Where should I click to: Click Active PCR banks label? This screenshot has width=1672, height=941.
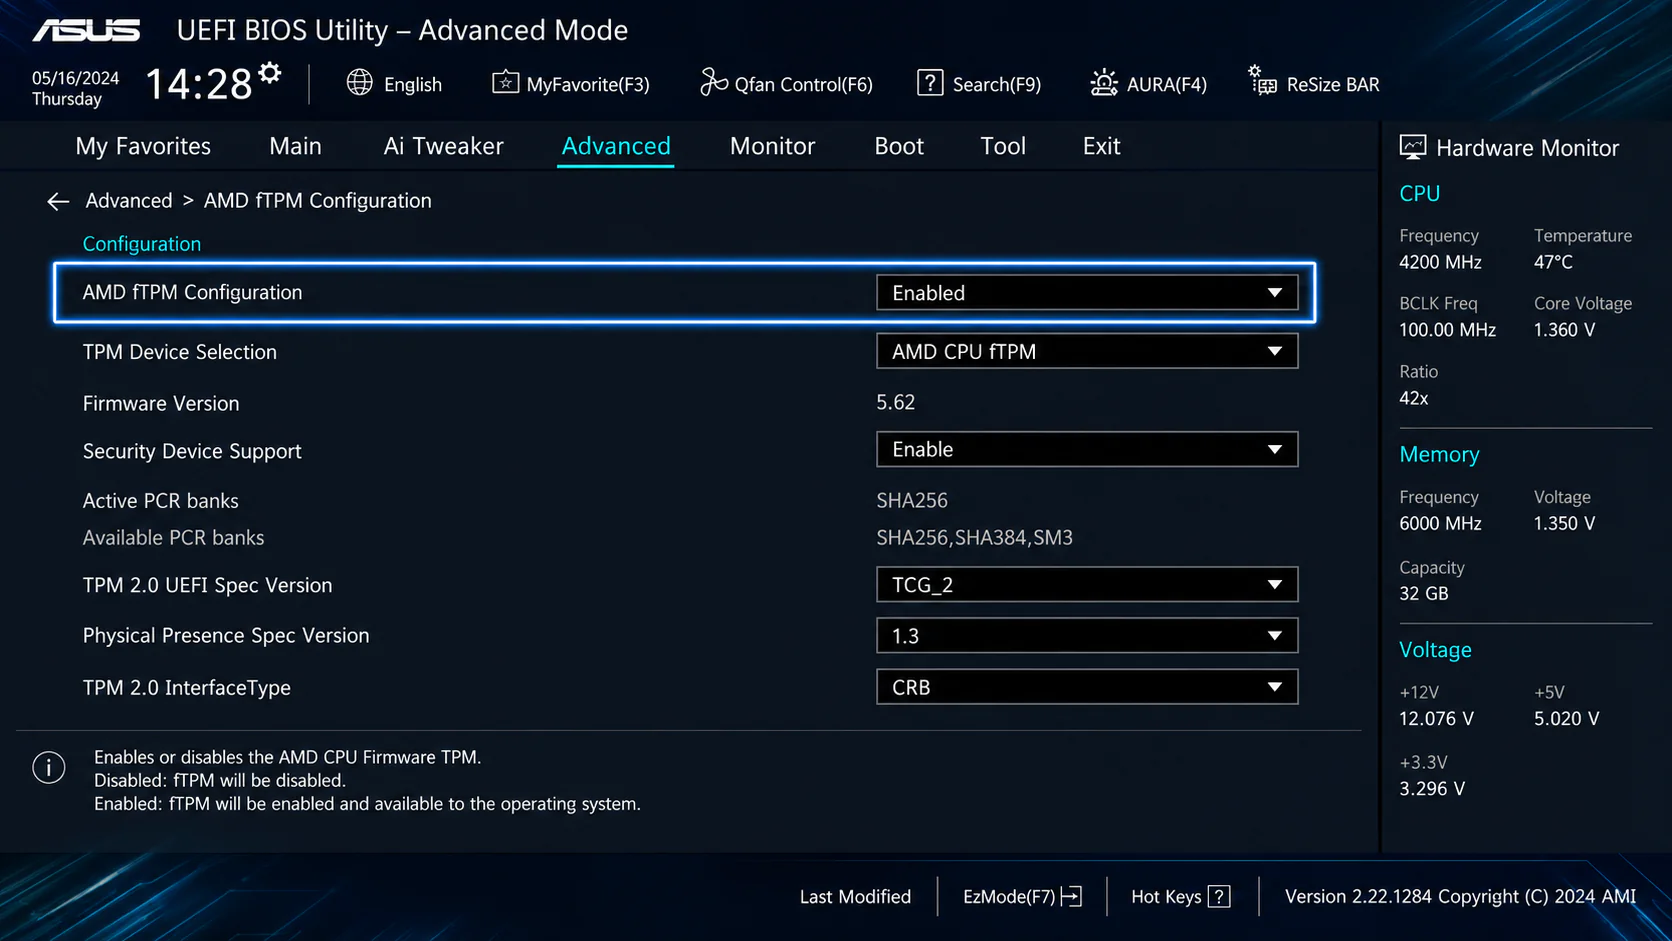[x=161, y=501]
